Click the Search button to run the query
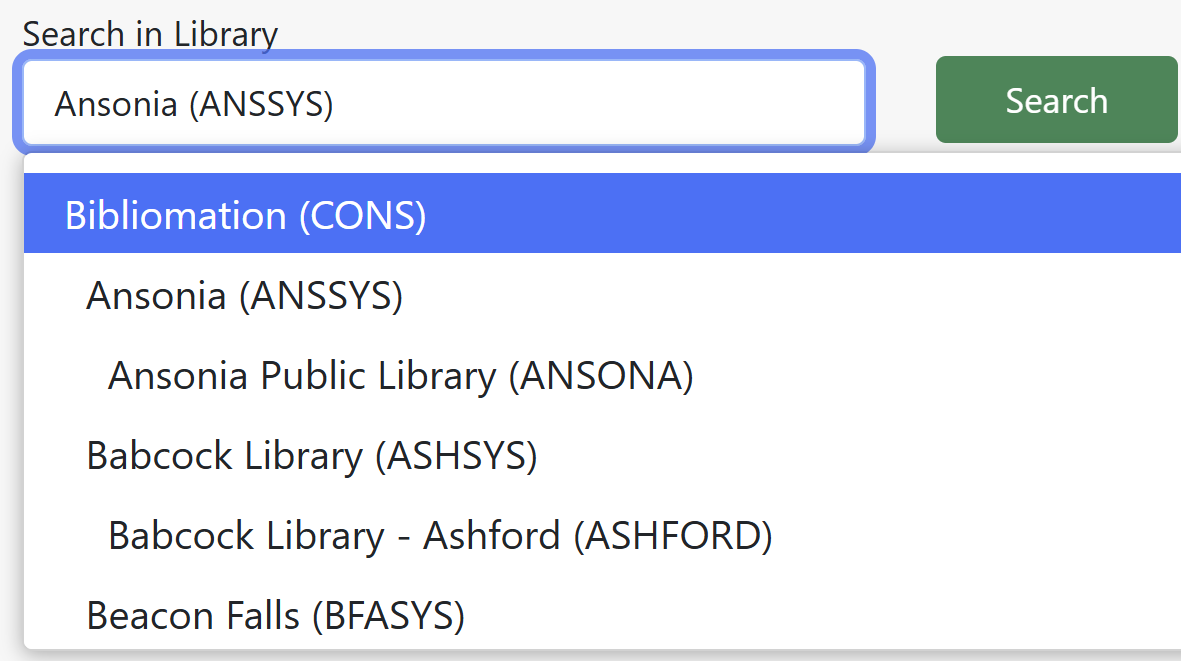 coord(1056,99)
